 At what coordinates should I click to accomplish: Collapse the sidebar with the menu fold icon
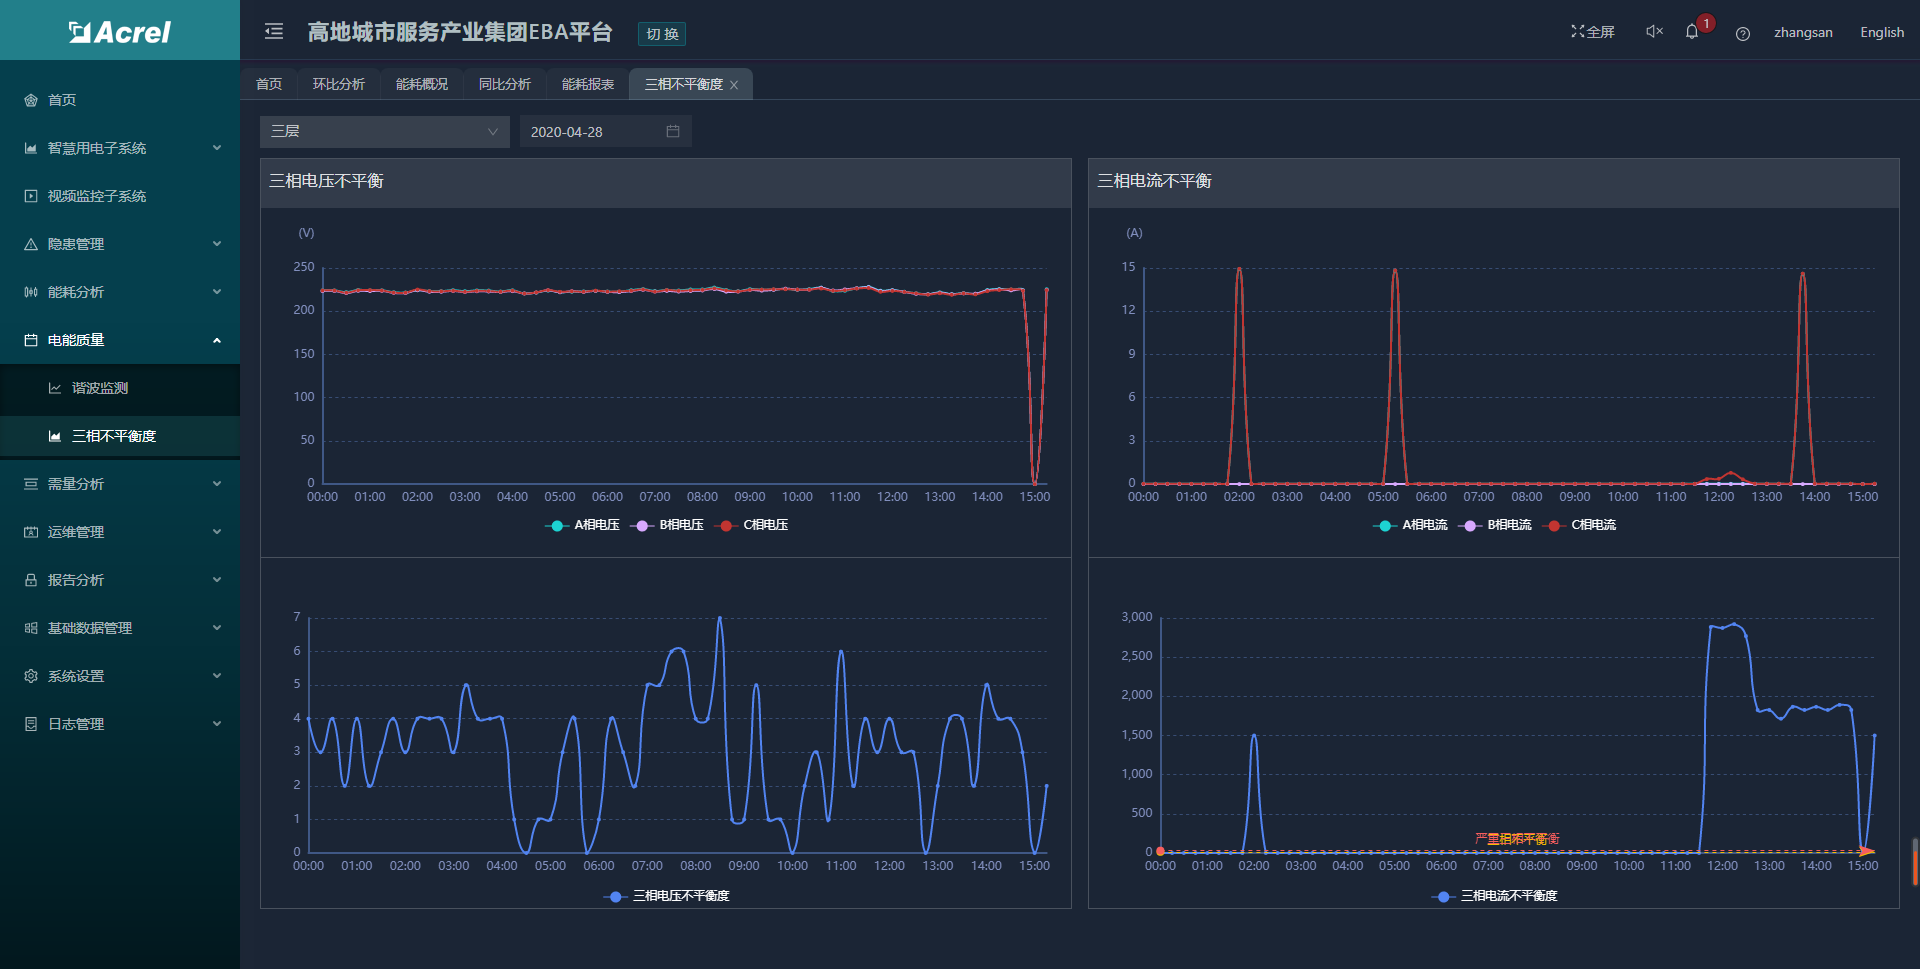pos(274,32)
